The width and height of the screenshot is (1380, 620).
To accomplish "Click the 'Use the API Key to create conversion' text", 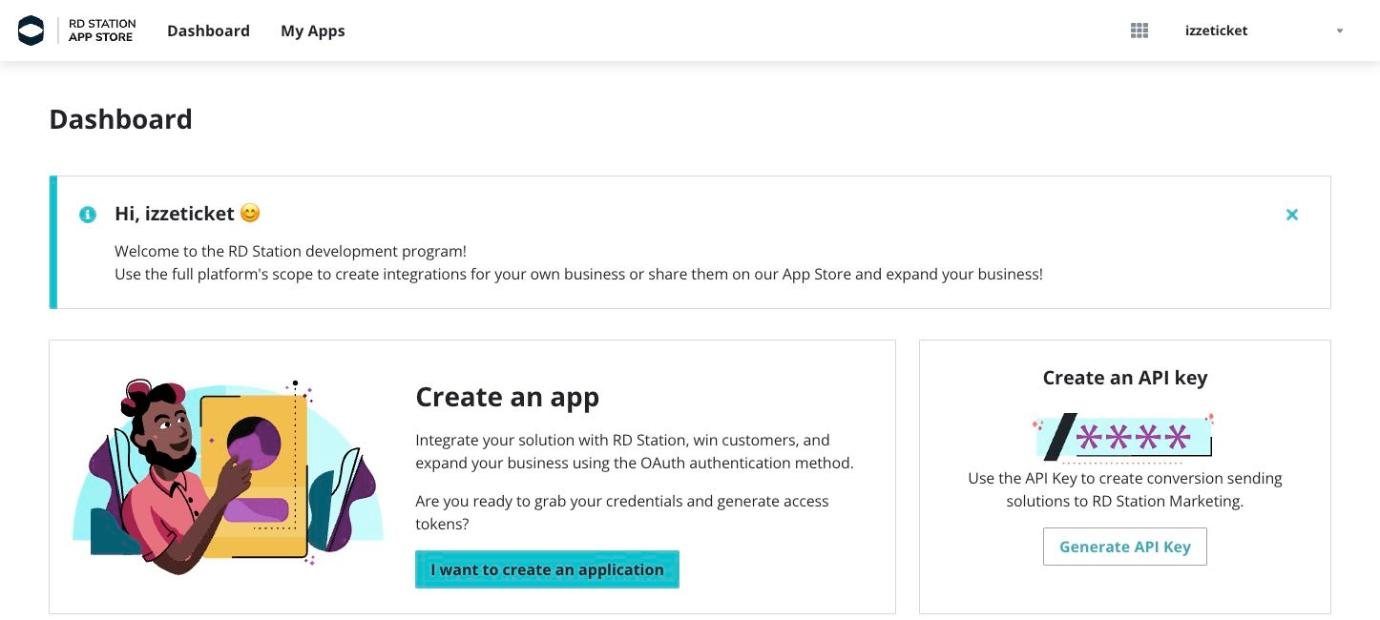I will (1125, 490).
